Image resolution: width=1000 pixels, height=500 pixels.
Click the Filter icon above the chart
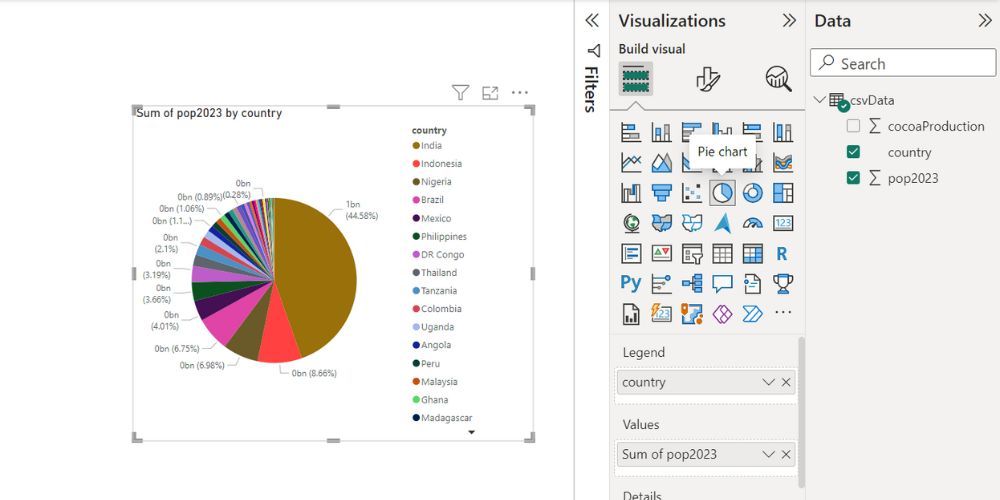(460, 93)
